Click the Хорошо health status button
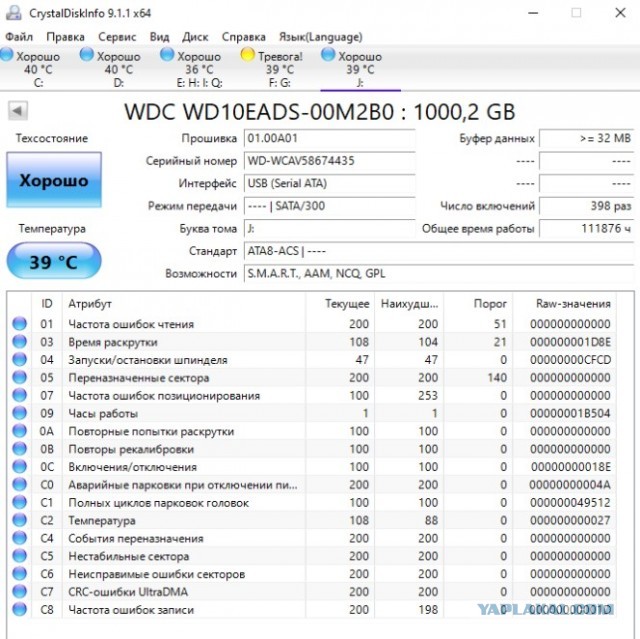Image resolution: width=640 pixels, height=639 pixels. pyautogui.click(x=54, y=180)
